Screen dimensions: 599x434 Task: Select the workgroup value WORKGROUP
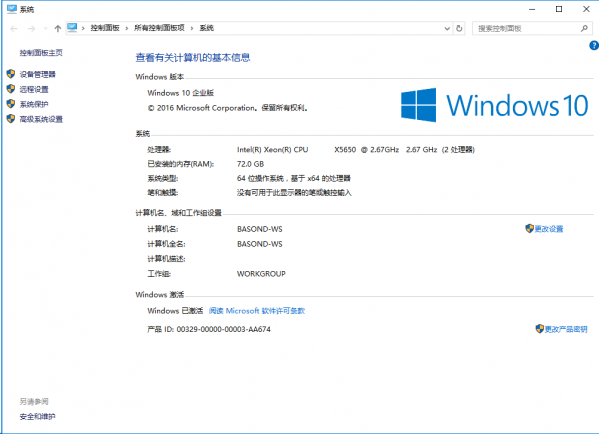(261, 274)
